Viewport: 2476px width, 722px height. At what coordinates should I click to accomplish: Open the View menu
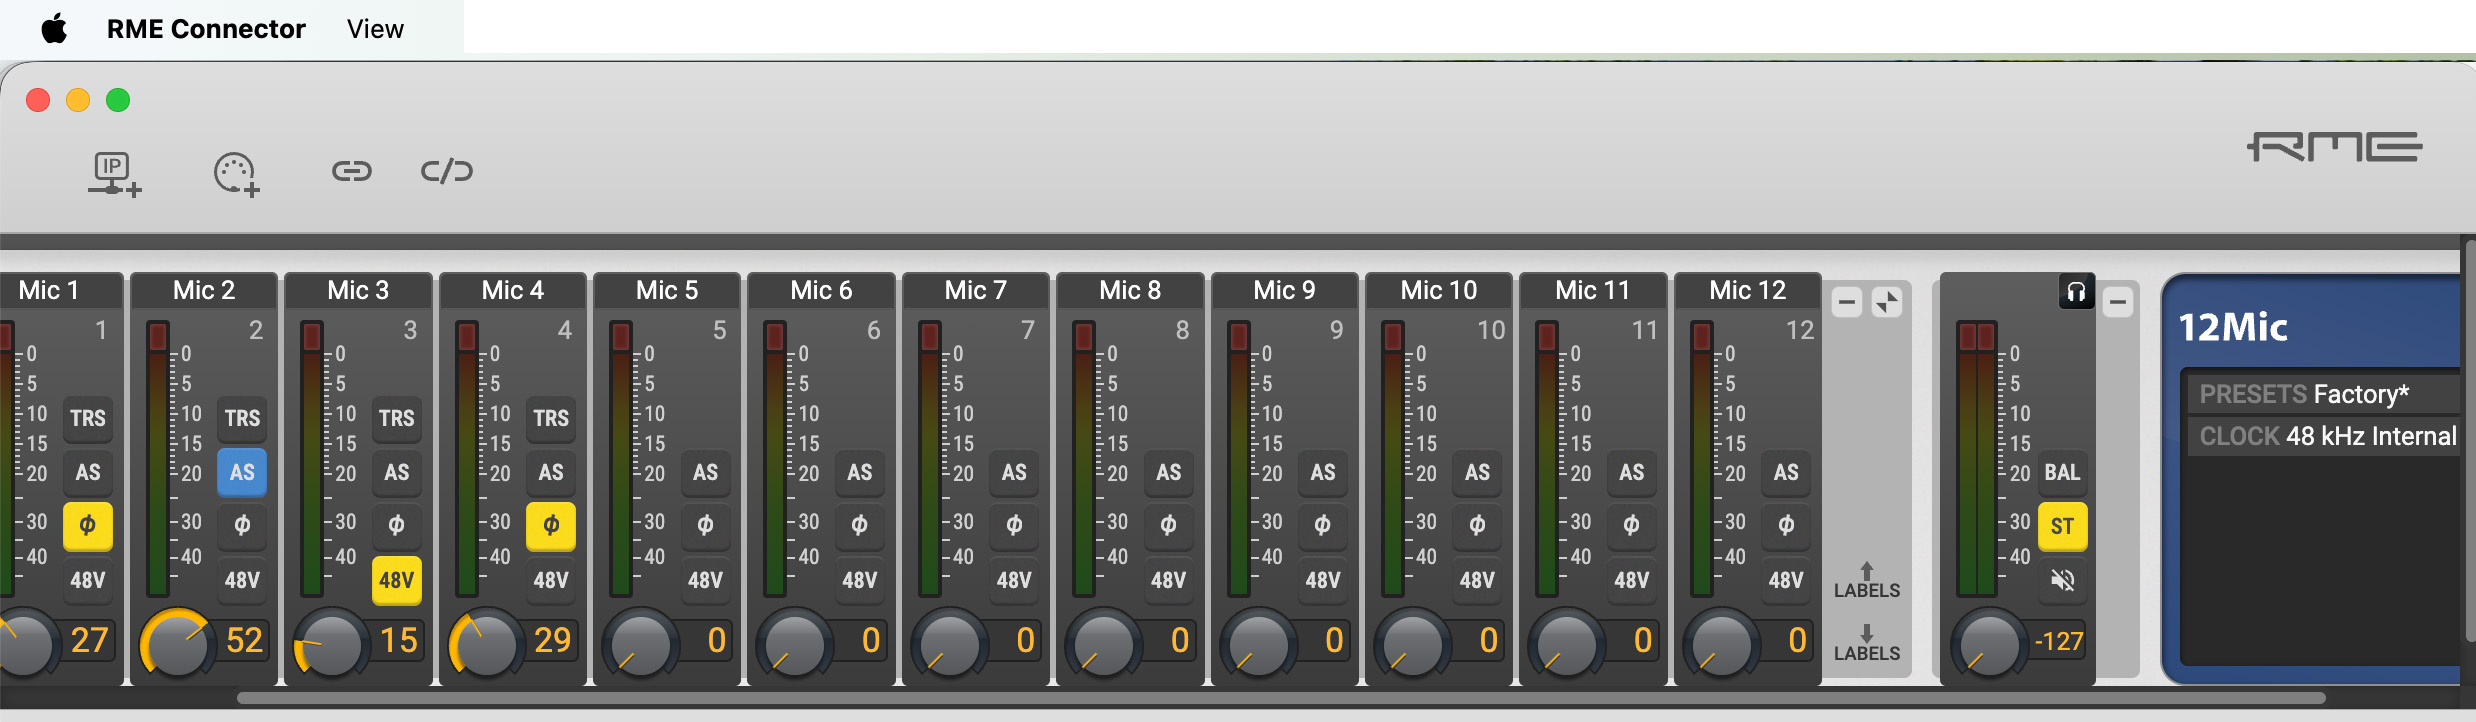tap(375, 29)
